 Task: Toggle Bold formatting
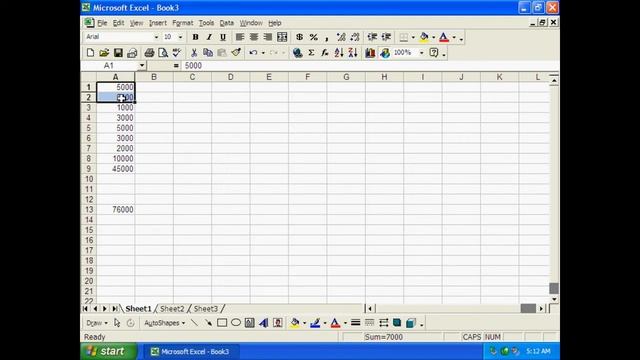pyautogui.click(x=196, y=37)
